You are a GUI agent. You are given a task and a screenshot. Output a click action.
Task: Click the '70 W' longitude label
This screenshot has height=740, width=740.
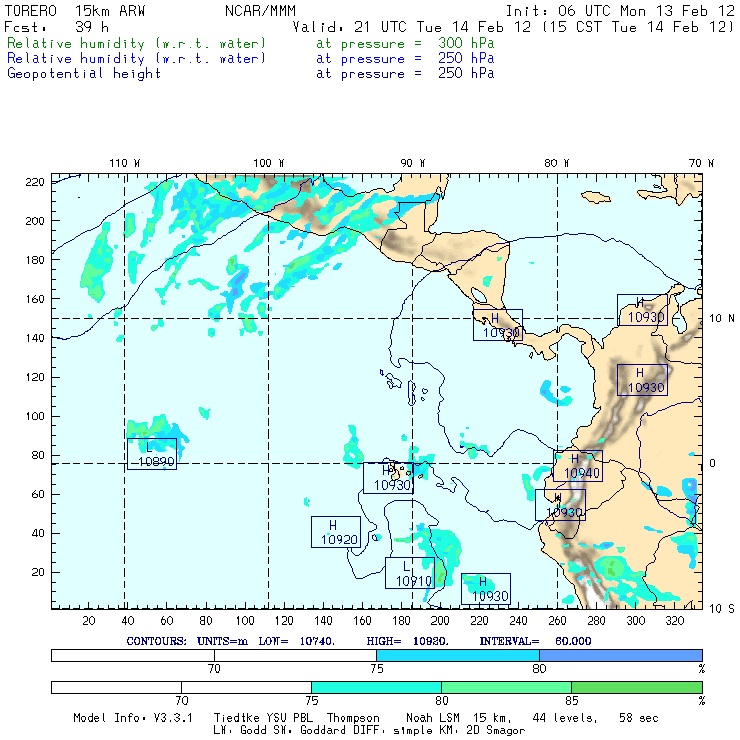tap(701, 163)
